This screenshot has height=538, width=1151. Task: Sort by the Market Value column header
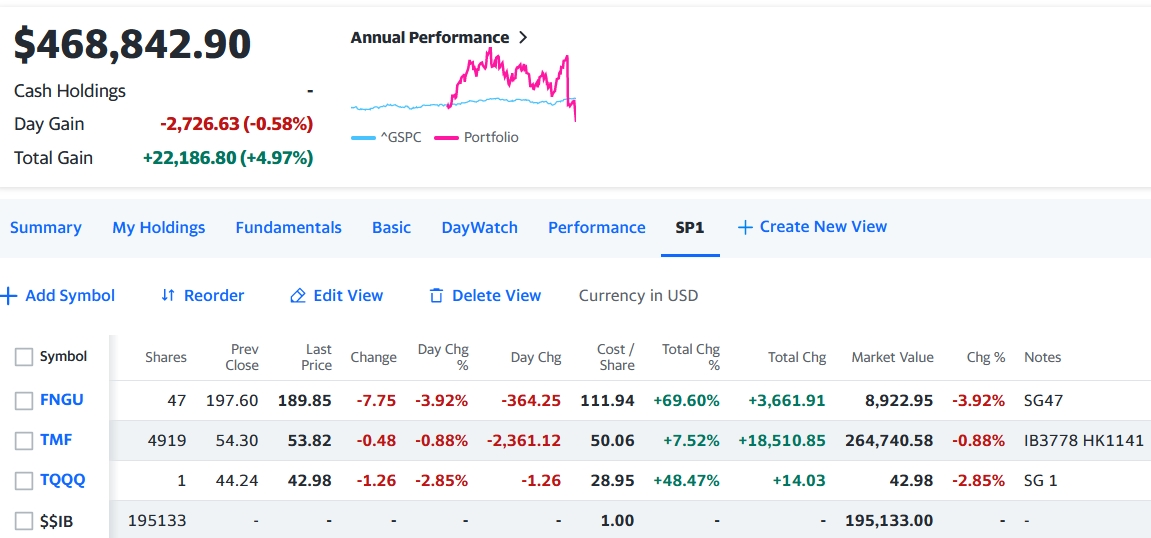892,357
